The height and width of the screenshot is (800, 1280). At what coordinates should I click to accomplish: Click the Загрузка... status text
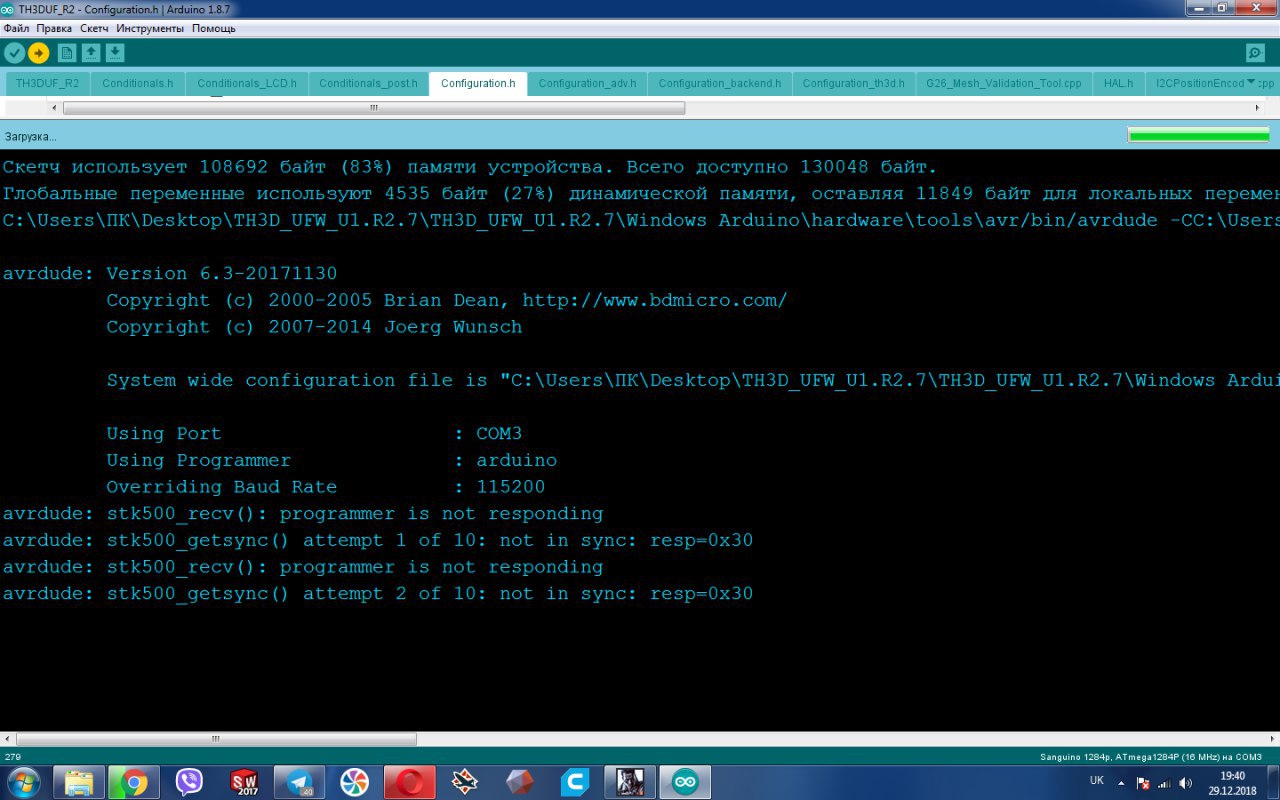[31, 136]
